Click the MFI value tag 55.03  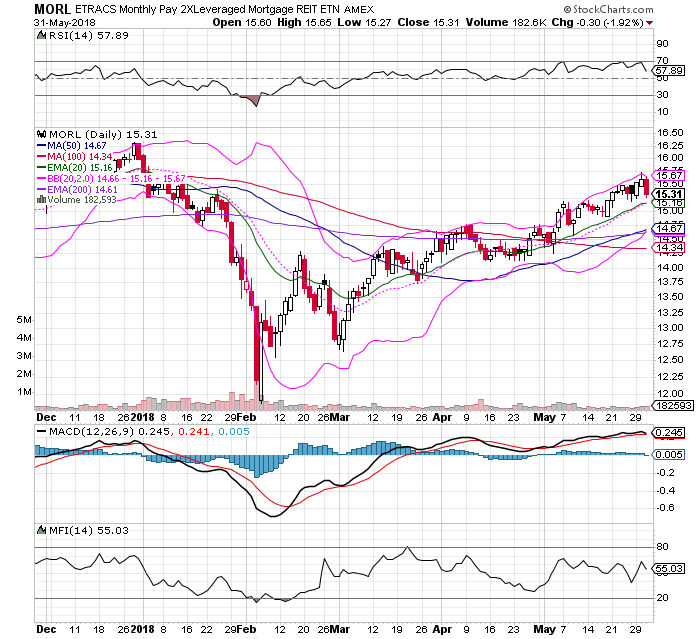[x=669, y=568]
